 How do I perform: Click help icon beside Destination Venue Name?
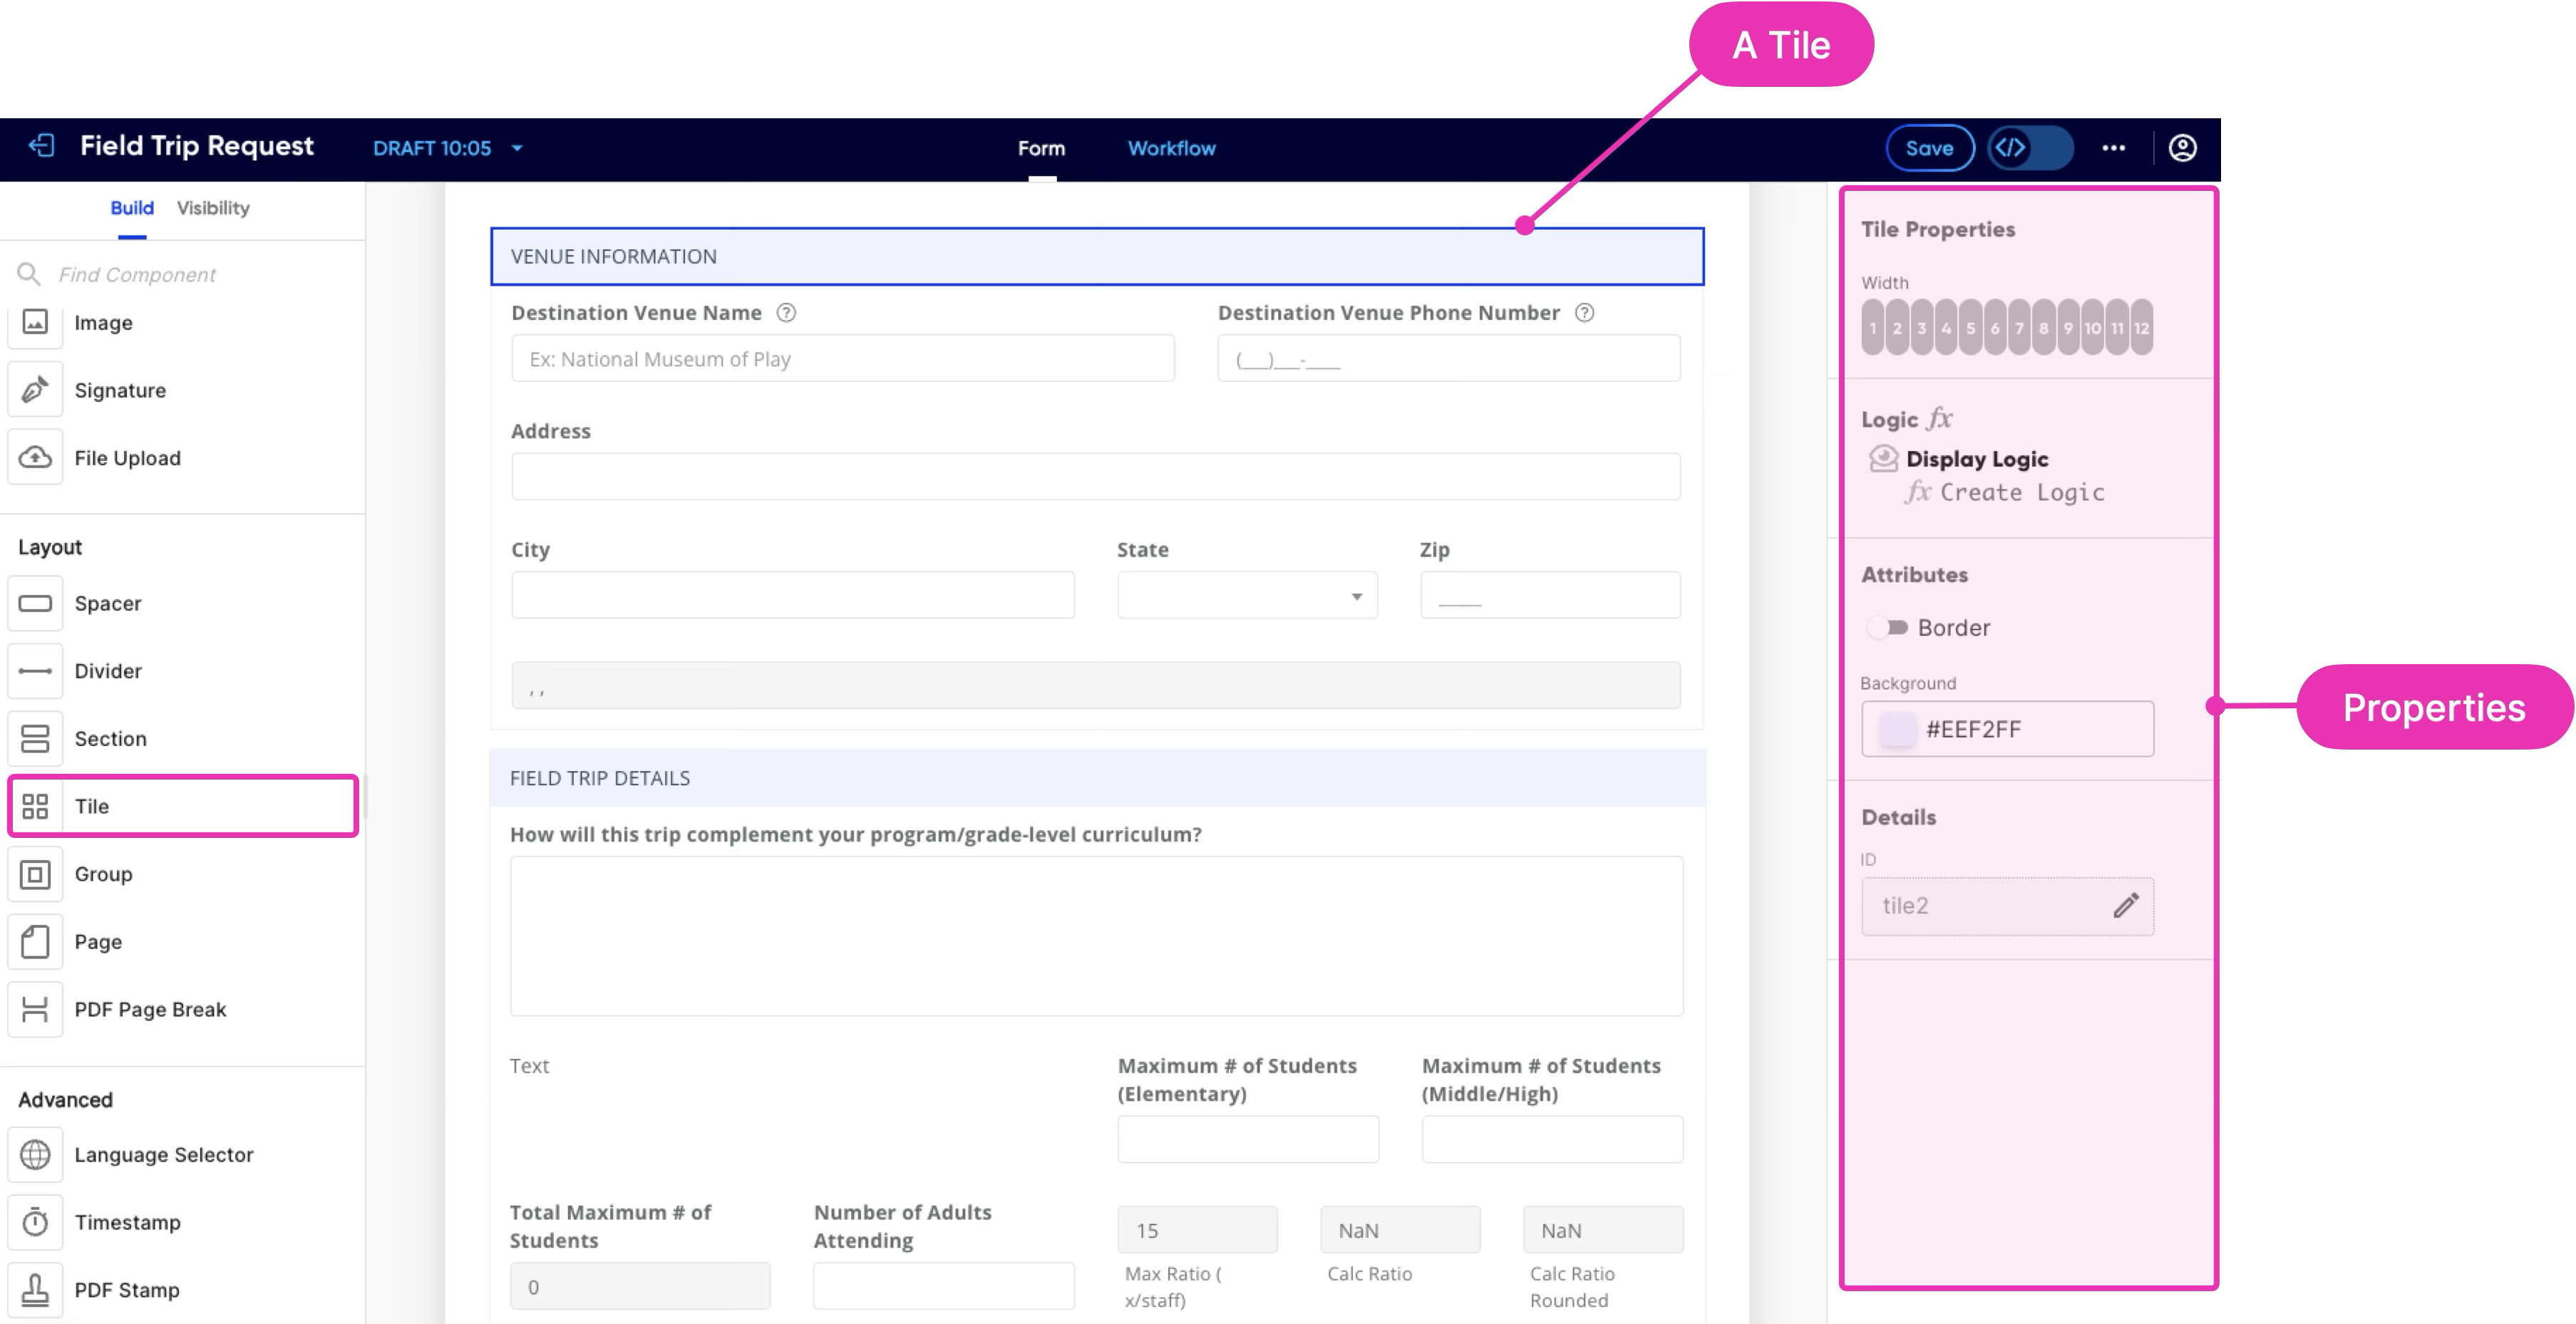pyautogui.click(x=787, y=313)
